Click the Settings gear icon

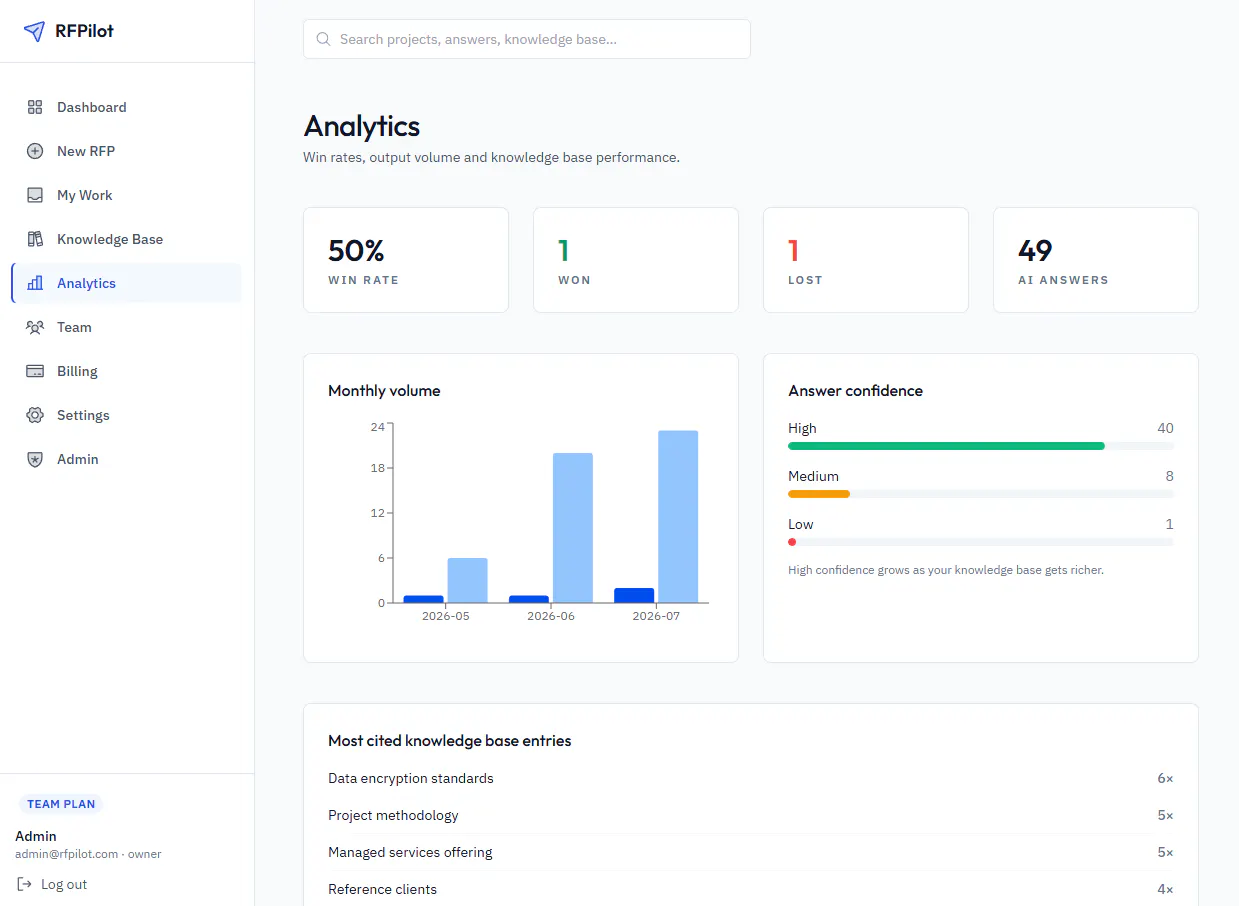point(35,415)
